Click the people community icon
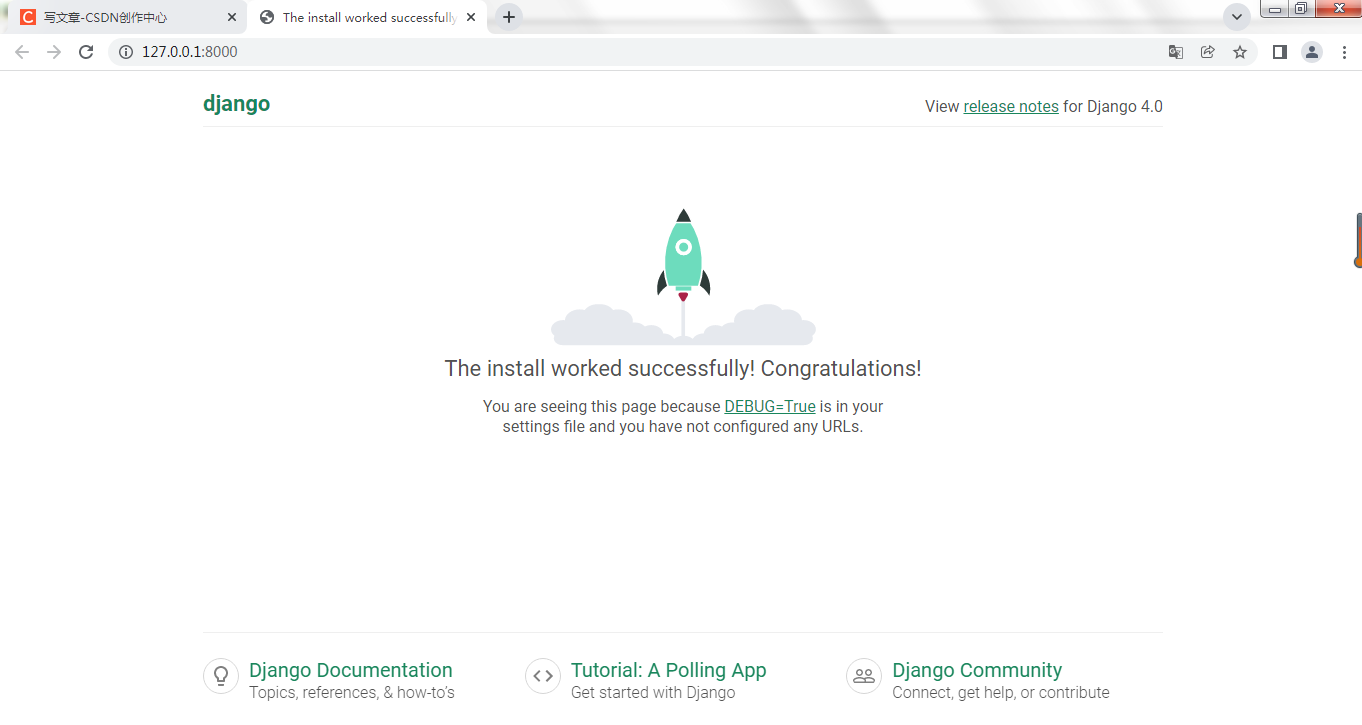1362x725 pixels. [864, 676]
